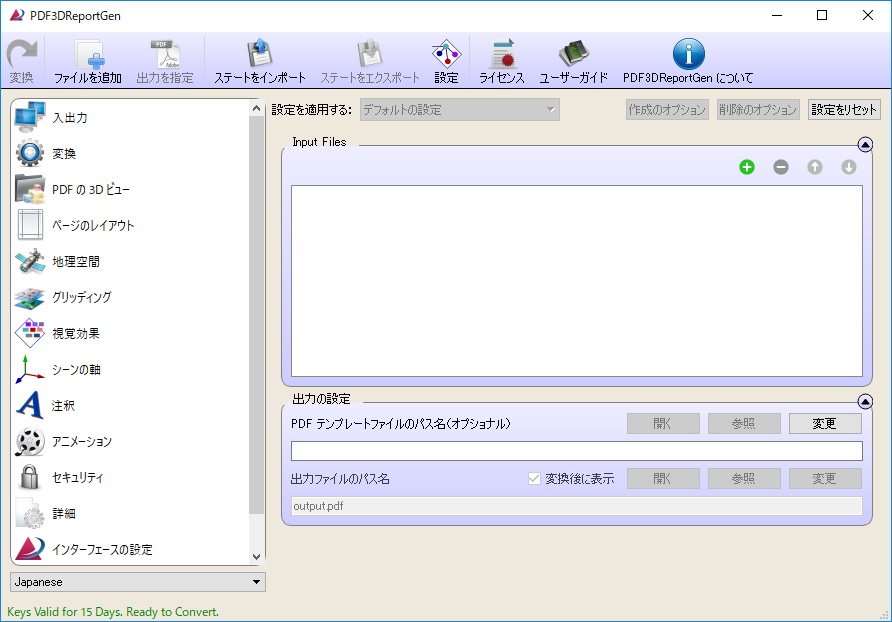Click the minus remove input file icon
The image size is (892, 622).
(x=781, y=167)
